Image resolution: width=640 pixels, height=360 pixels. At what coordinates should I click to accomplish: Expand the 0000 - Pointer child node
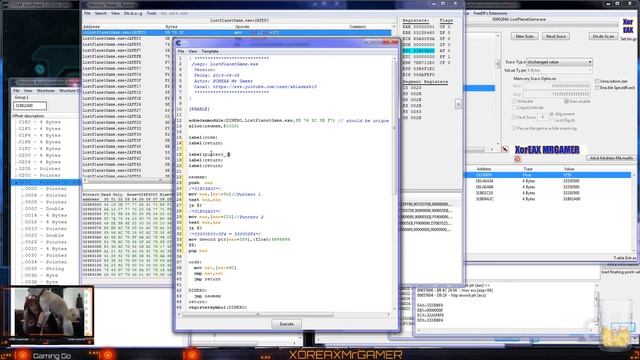click(x=23, y=189)
